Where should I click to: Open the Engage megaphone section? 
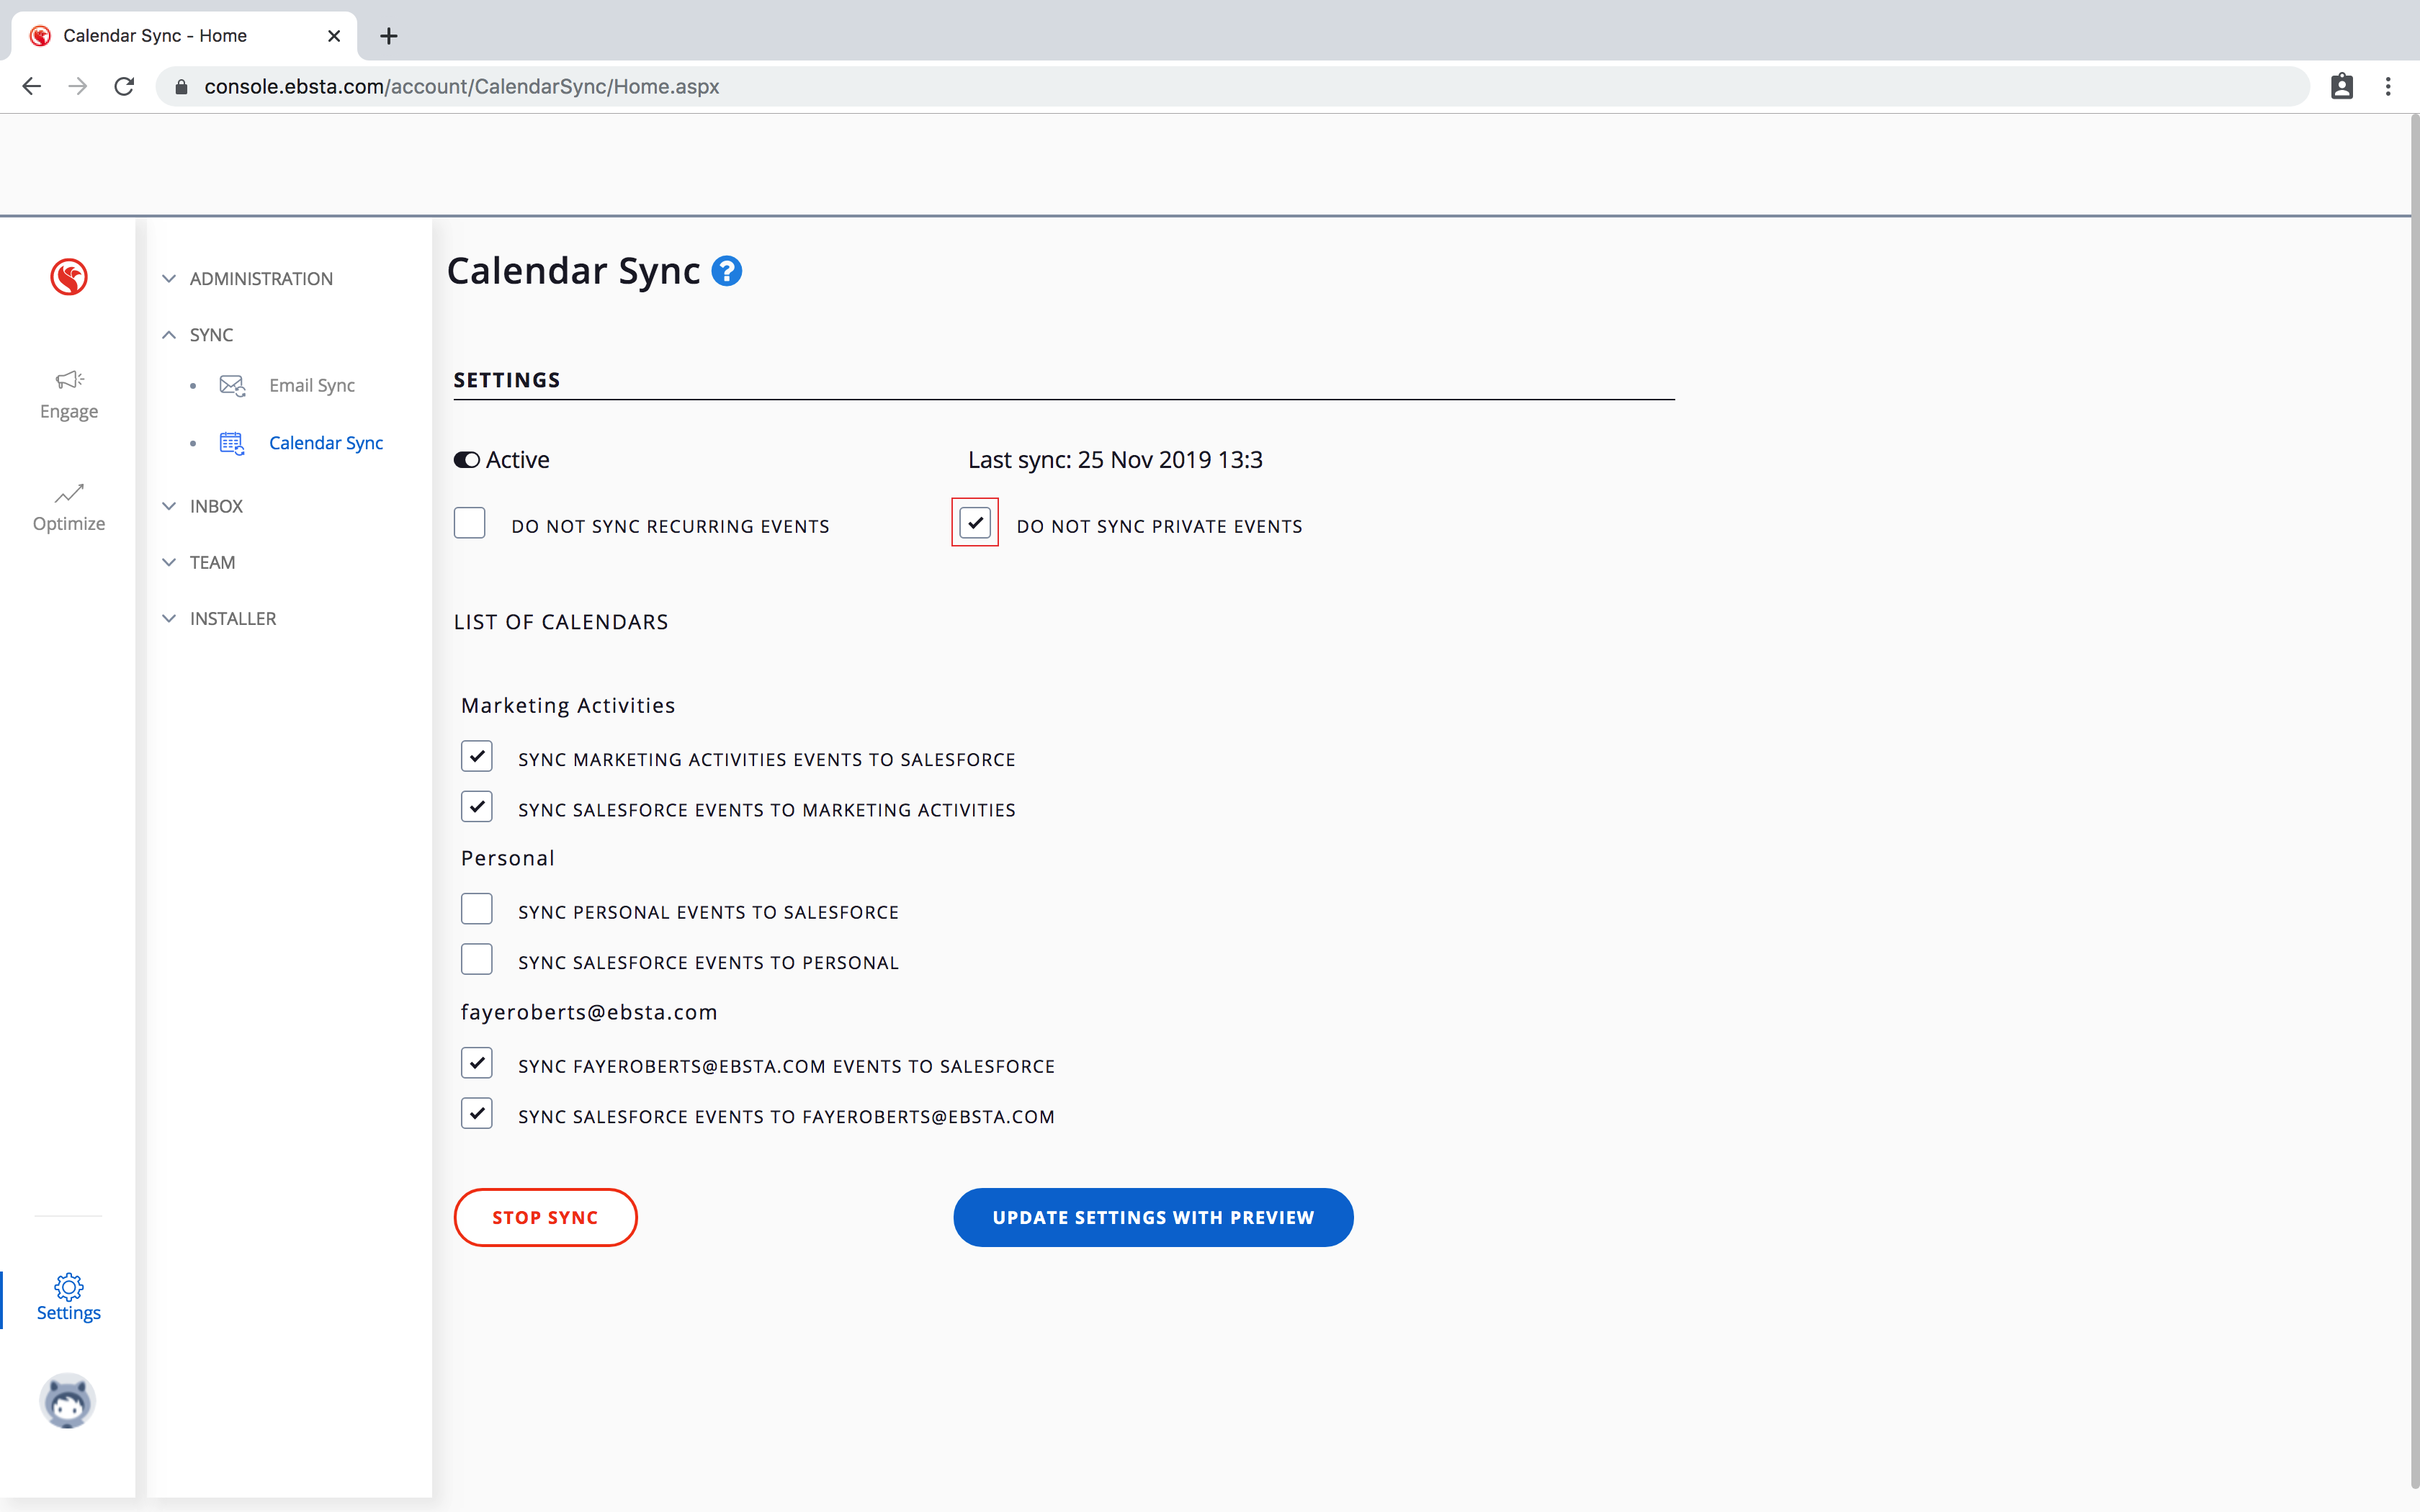(69, 394)
